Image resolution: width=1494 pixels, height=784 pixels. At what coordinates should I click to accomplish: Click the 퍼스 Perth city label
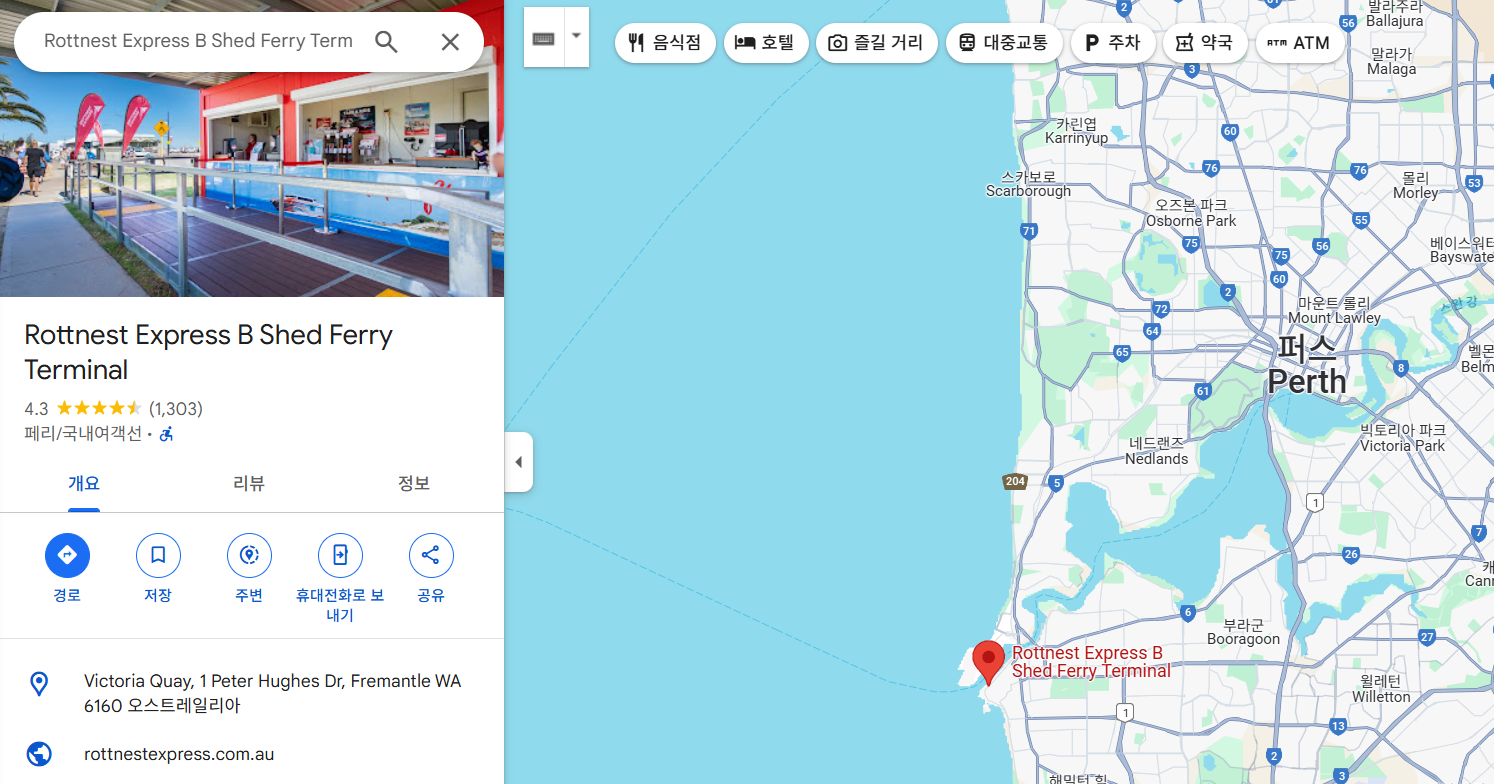click(x=1307, y=365)
